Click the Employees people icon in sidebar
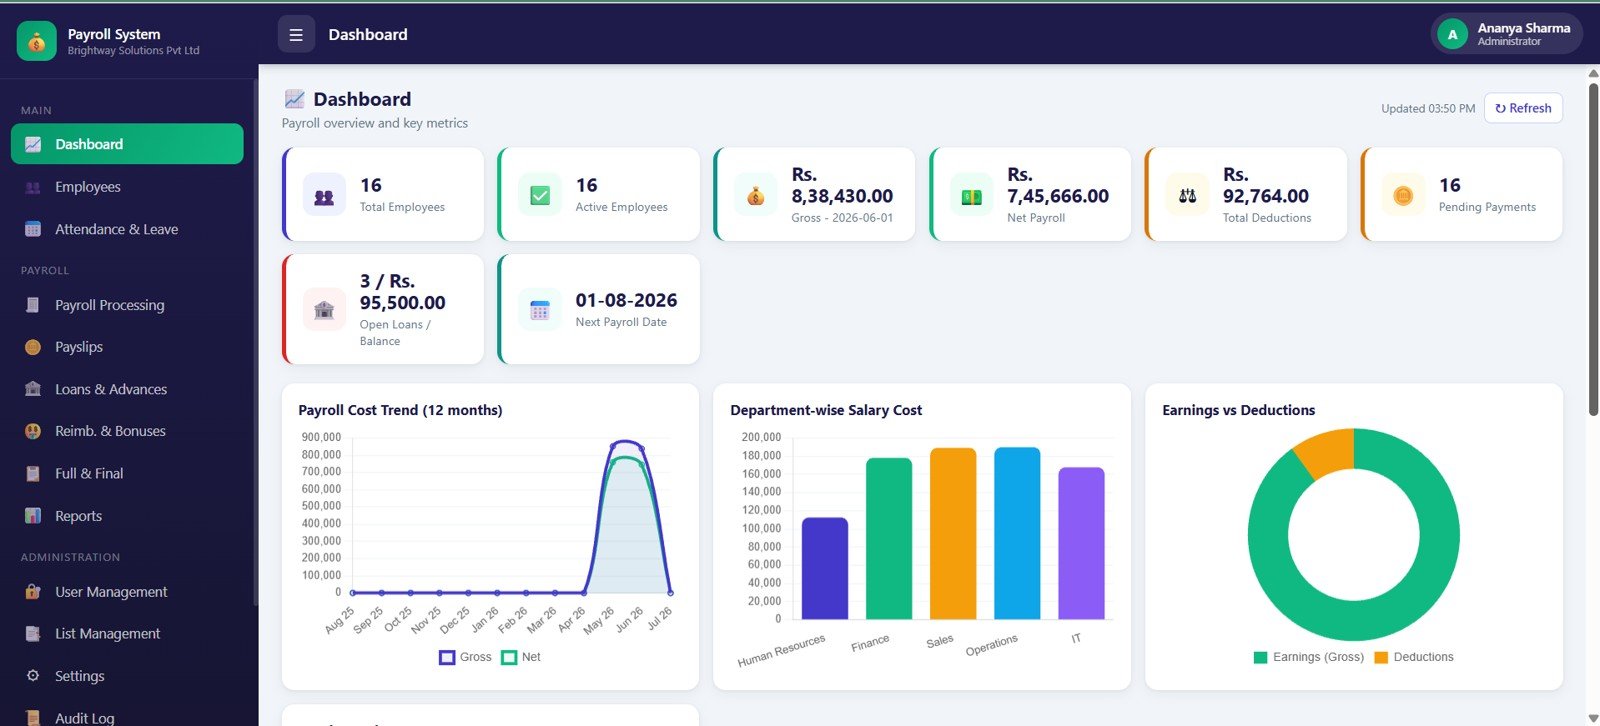Screen dimensions: 1600x726 33,187
